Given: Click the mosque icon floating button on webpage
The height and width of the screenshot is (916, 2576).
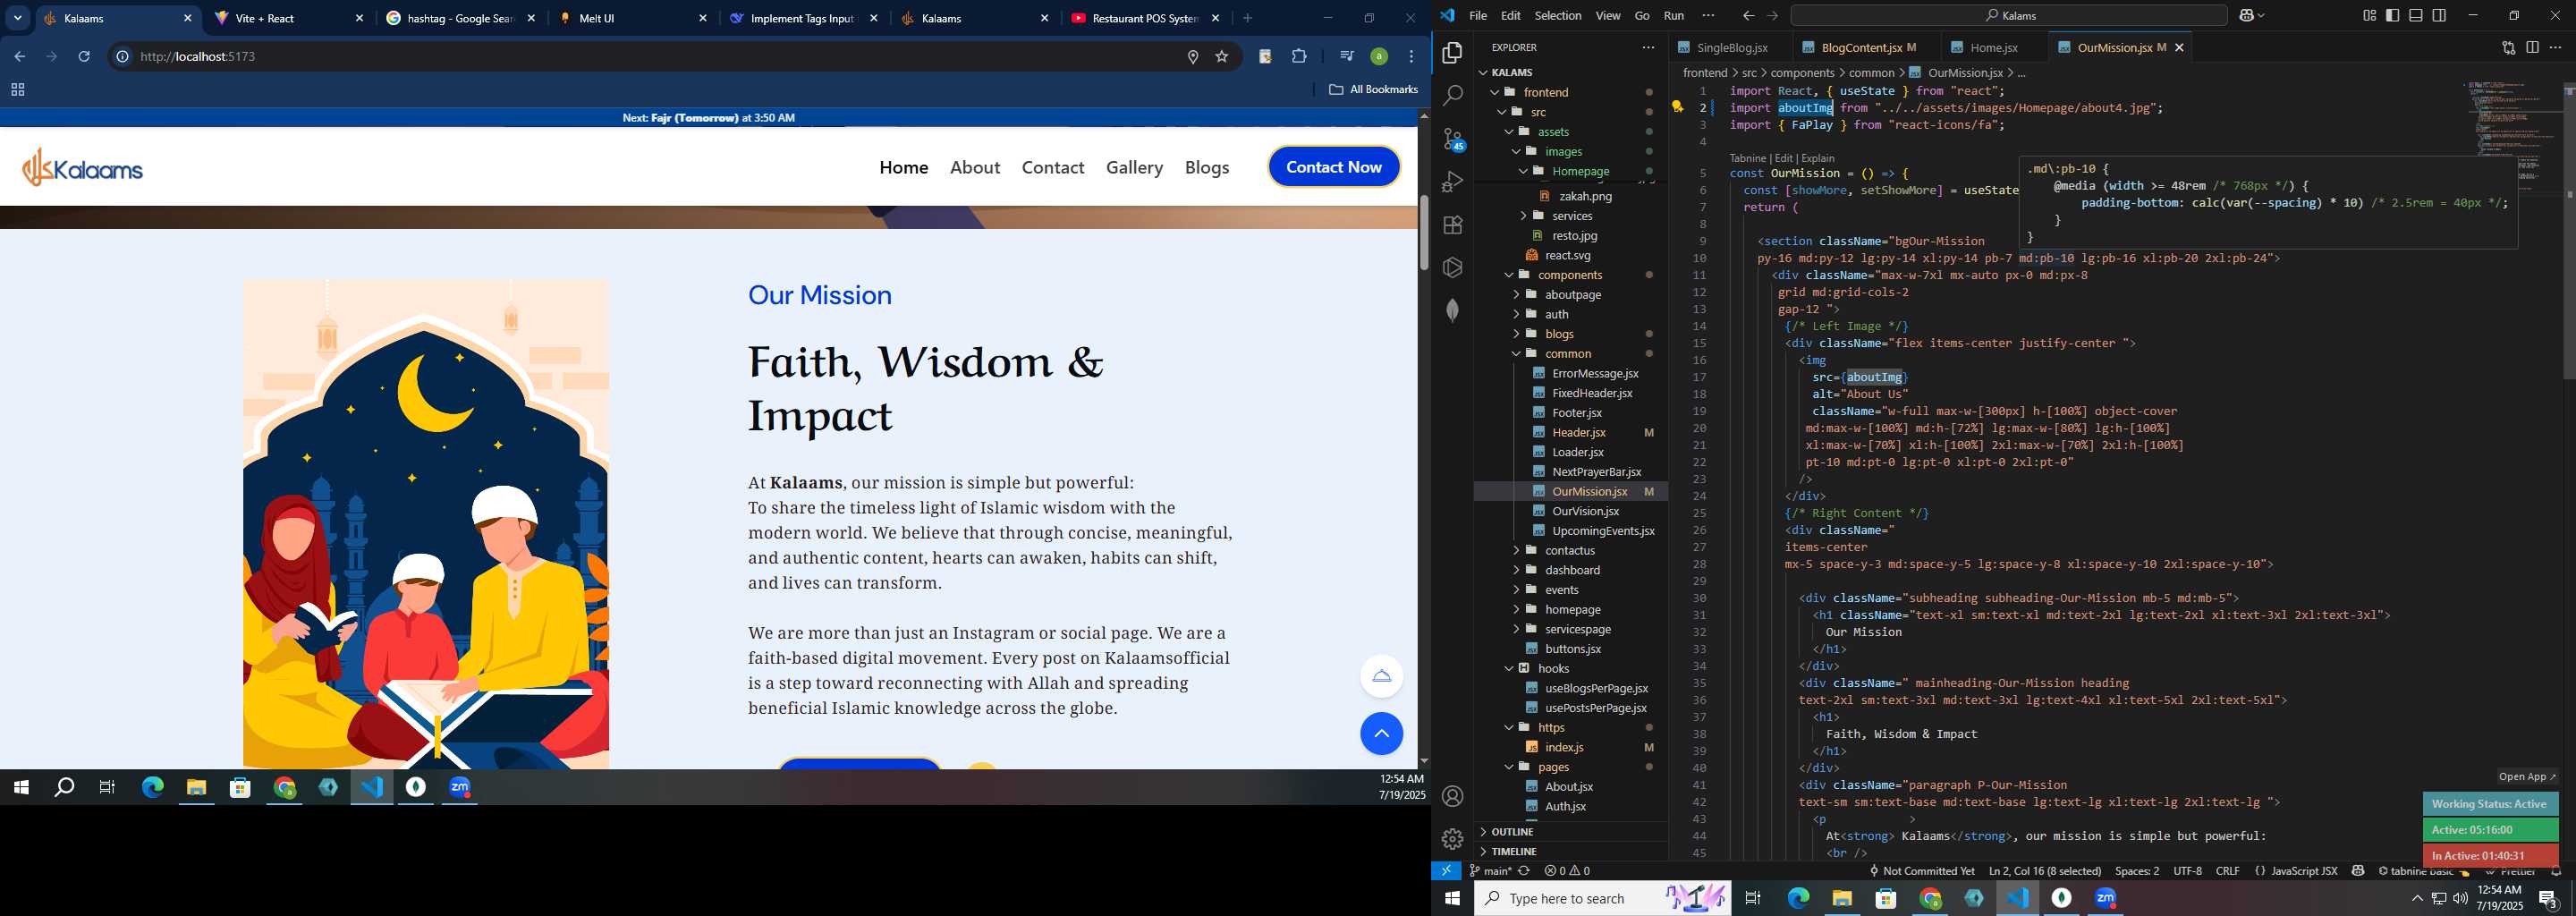Looking at the screenshot, I should click(x=1381, y=676).
